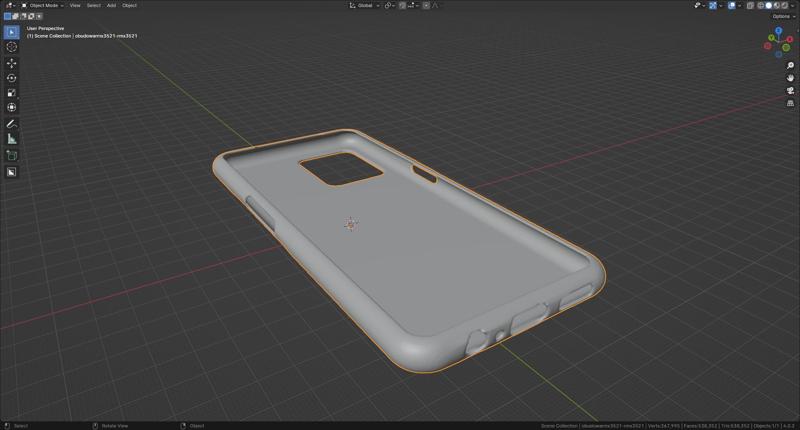
Task: Toggle the camera view icon
Action: tap(790, 90)
